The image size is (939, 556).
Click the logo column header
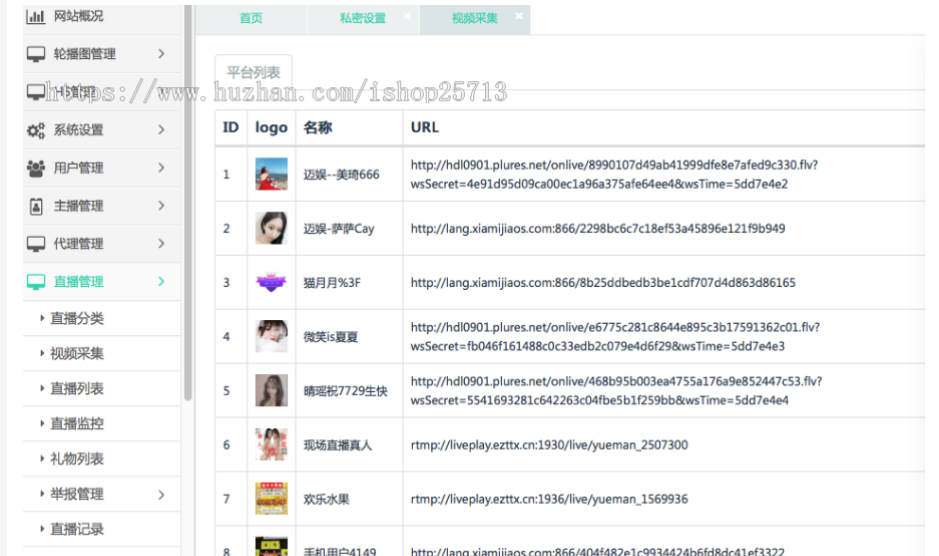tap(271, 128)
